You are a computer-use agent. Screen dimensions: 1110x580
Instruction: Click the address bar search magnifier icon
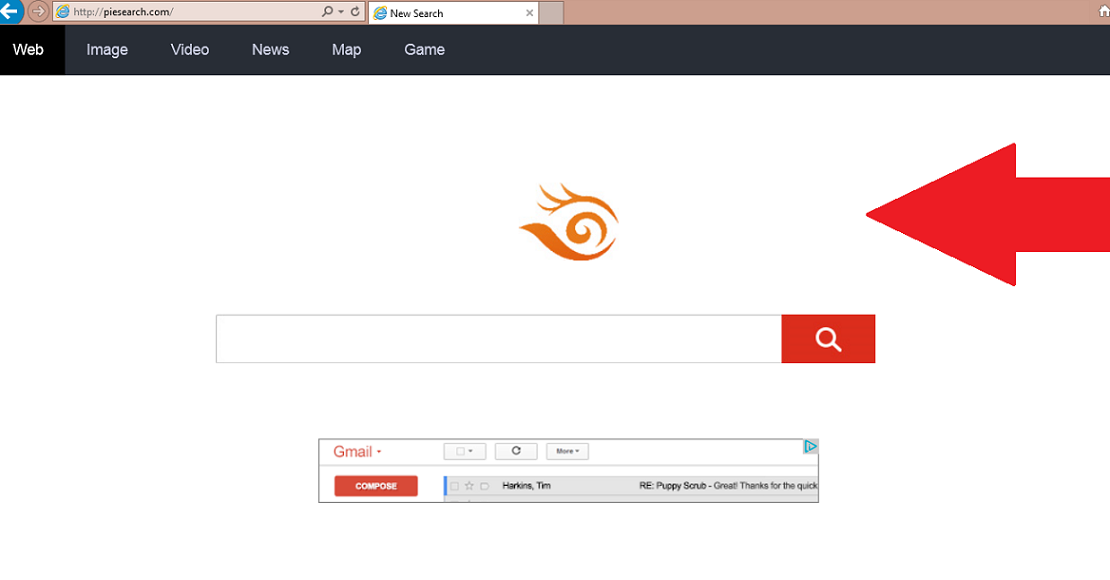coord(327,11)
